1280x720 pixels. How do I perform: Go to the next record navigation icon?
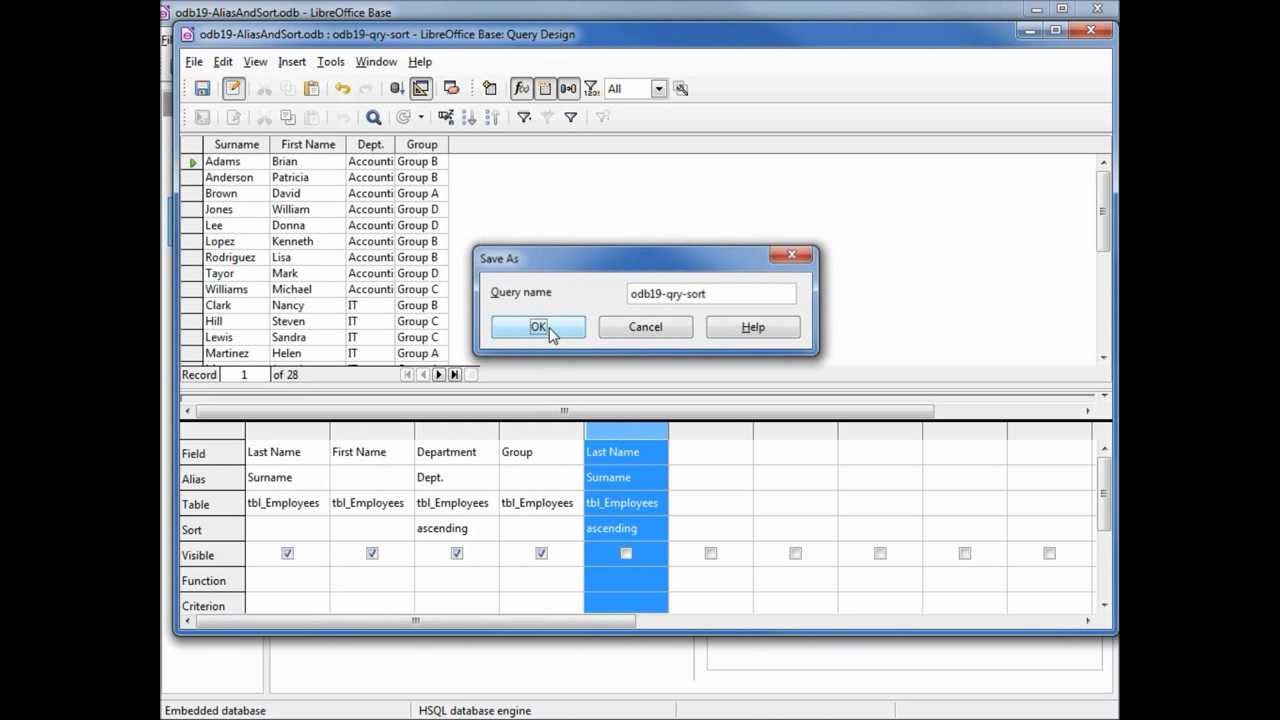pyautogui.click(x=439, y=374)
